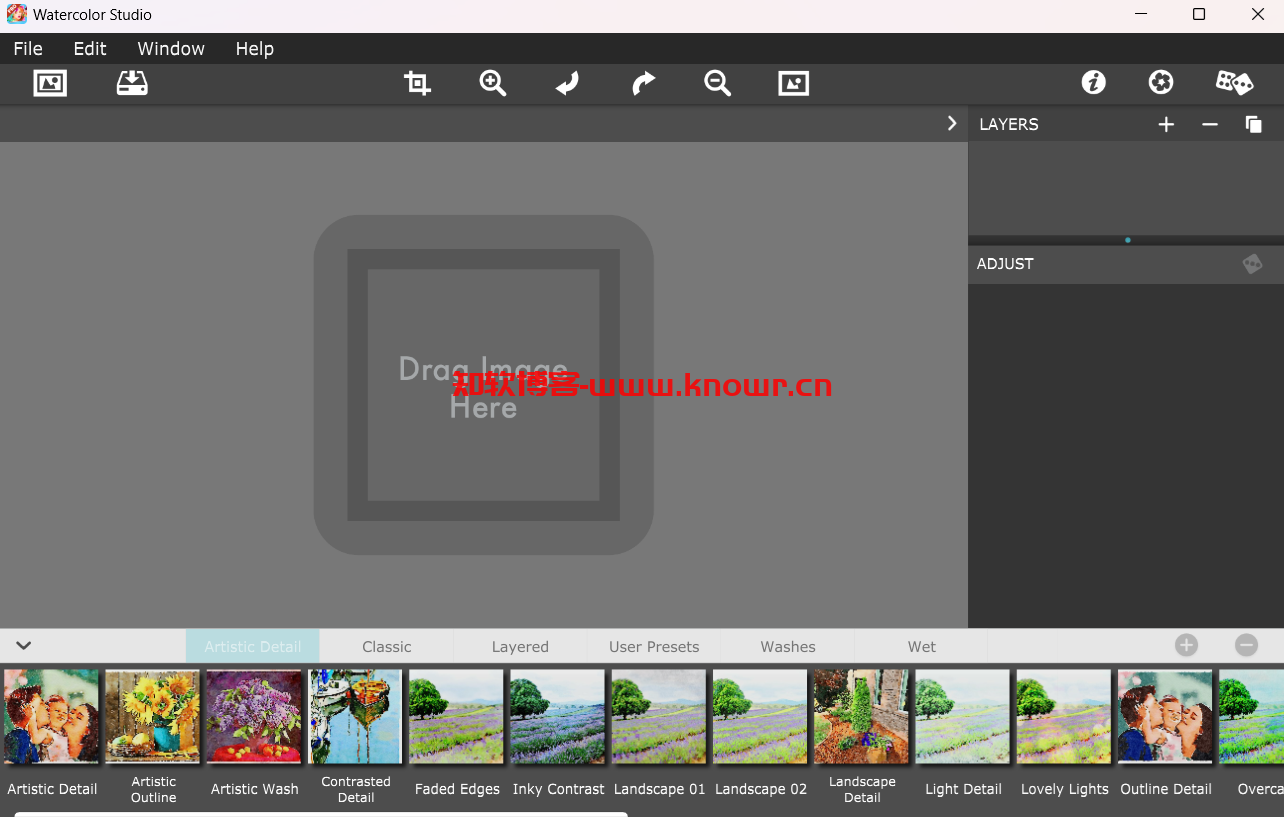Select the Landscape 02 preset thumbnail
This screenshot has width=1284, height=817.
[x=760, y=717]
